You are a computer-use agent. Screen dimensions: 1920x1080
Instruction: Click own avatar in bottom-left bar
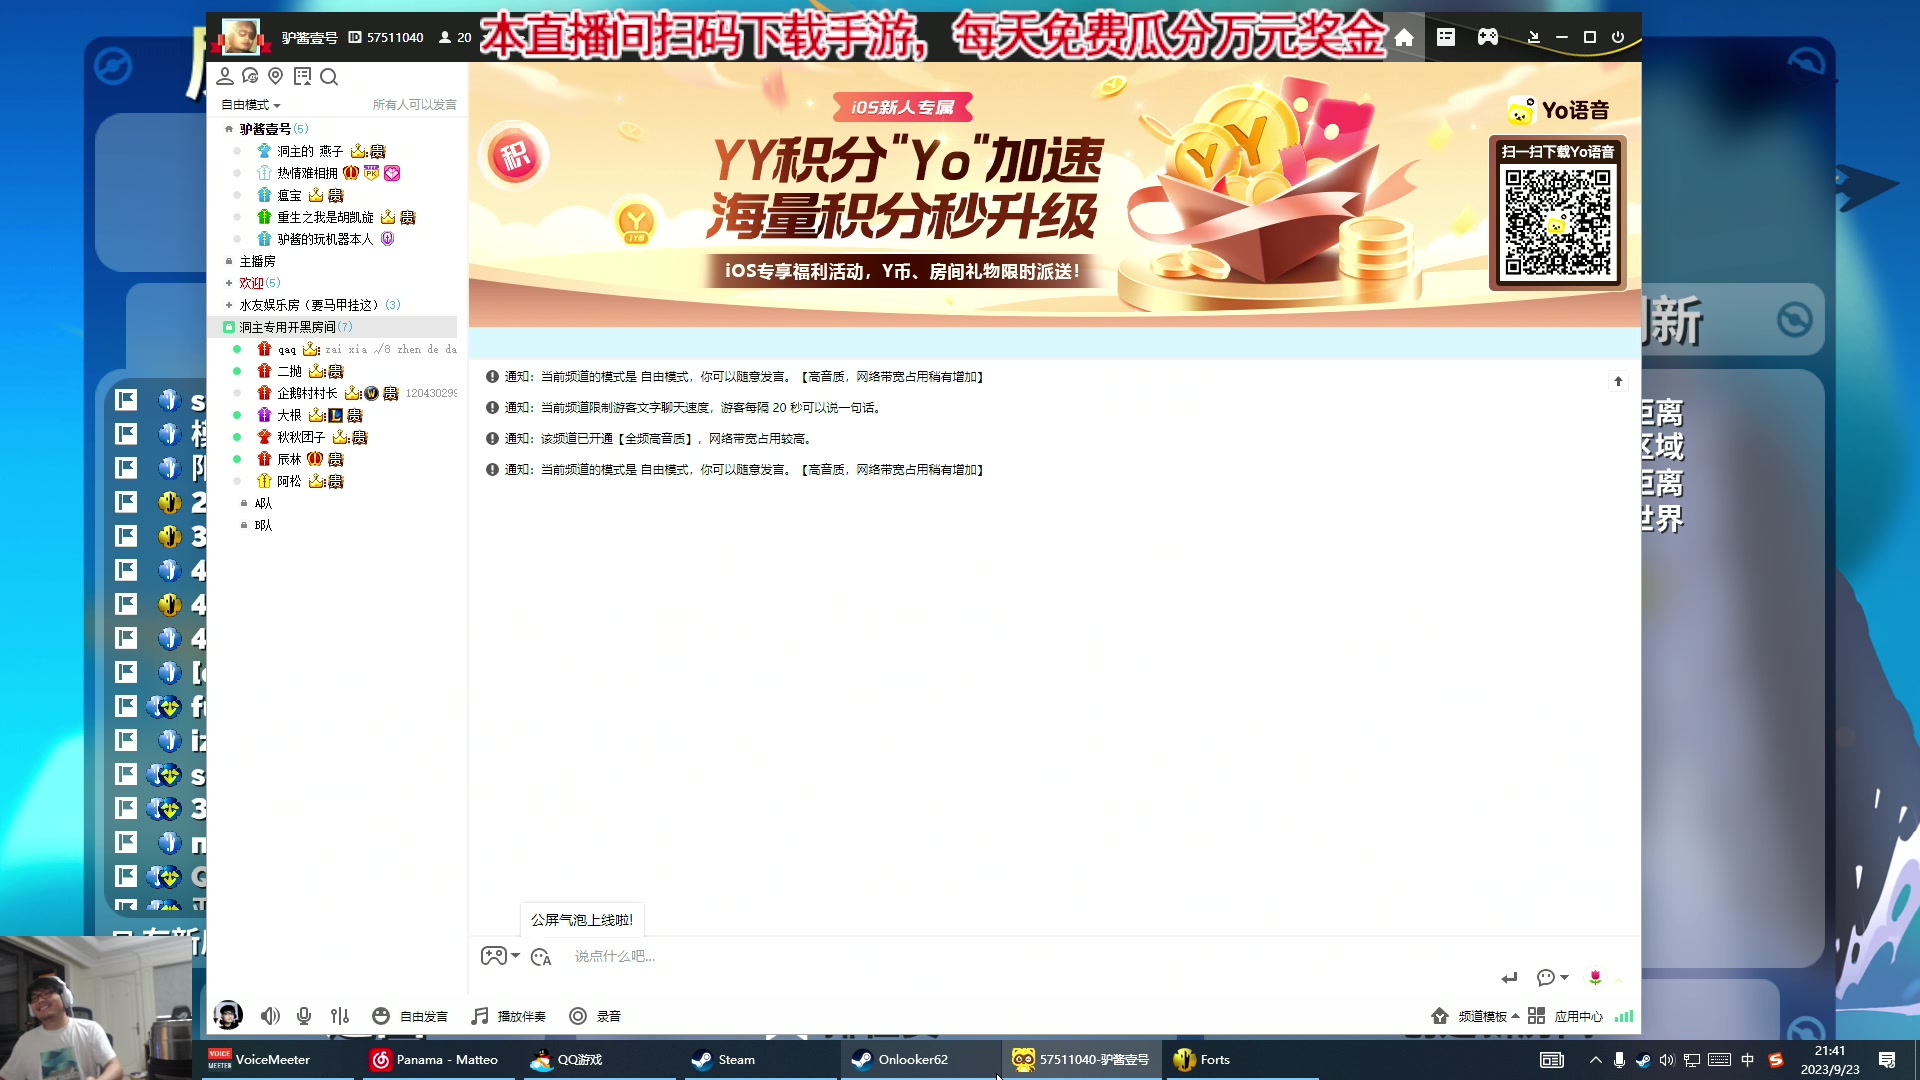coord(228,1015)
